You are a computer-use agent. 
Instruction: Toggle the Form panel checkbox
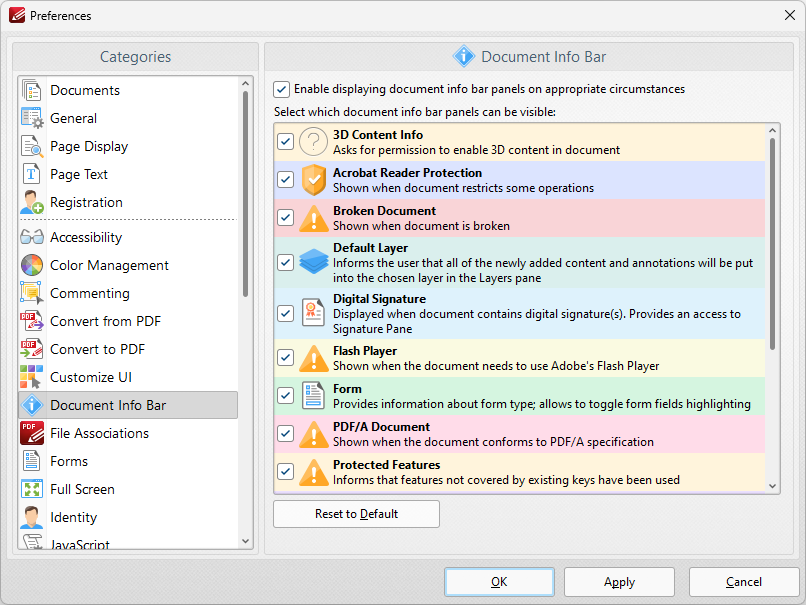tap(285, 396)
